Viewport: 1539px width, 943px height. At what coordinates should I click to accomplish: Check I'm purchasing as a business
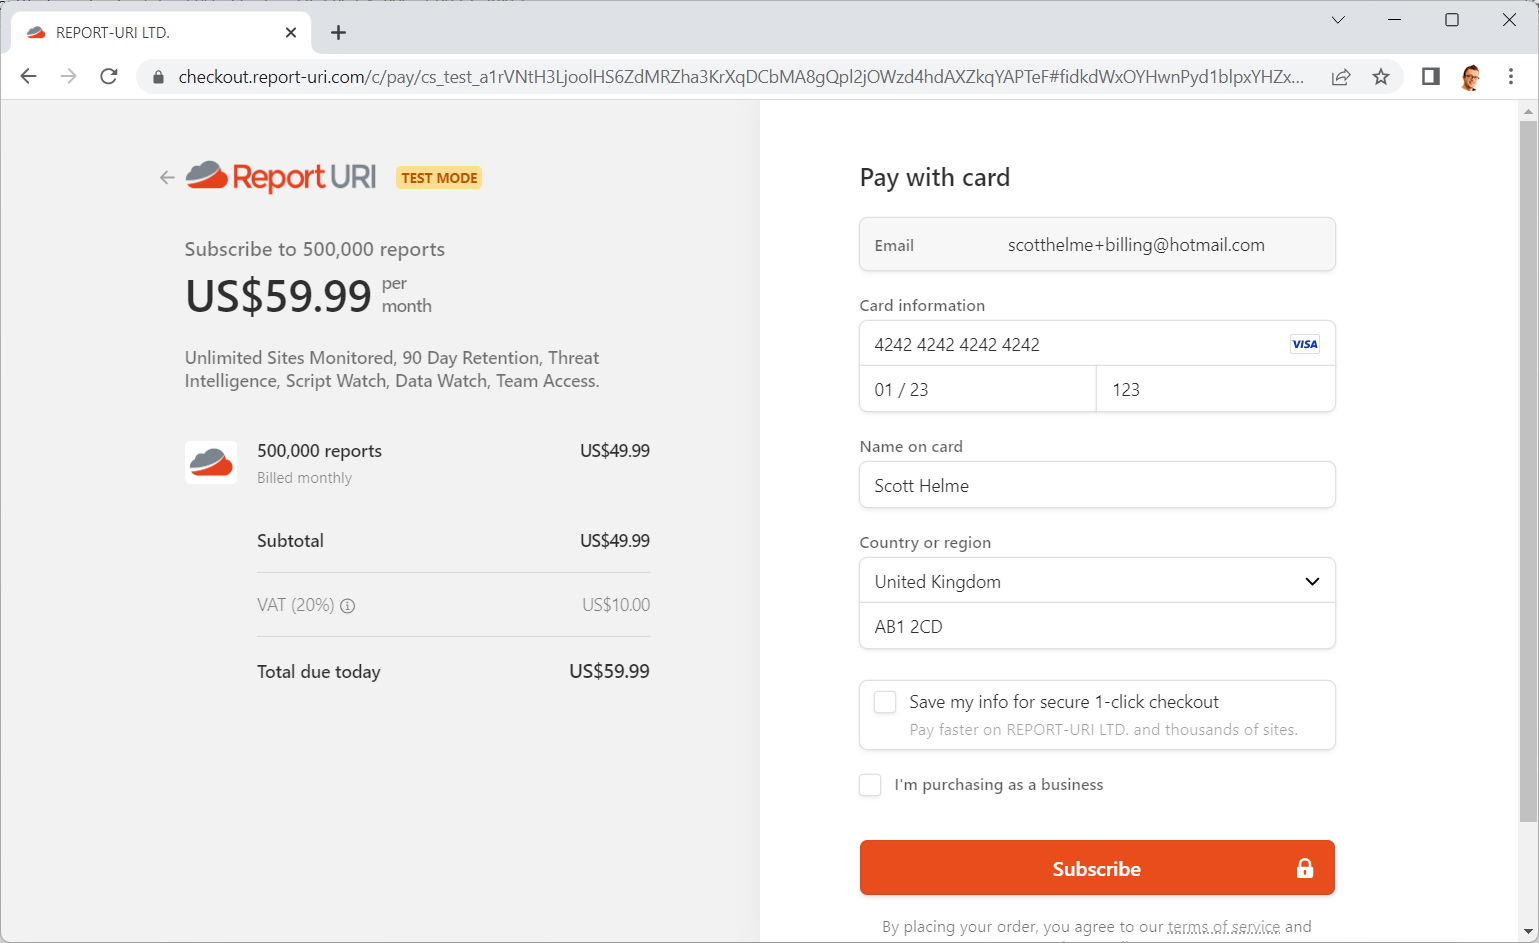click(x=870, y=785)
